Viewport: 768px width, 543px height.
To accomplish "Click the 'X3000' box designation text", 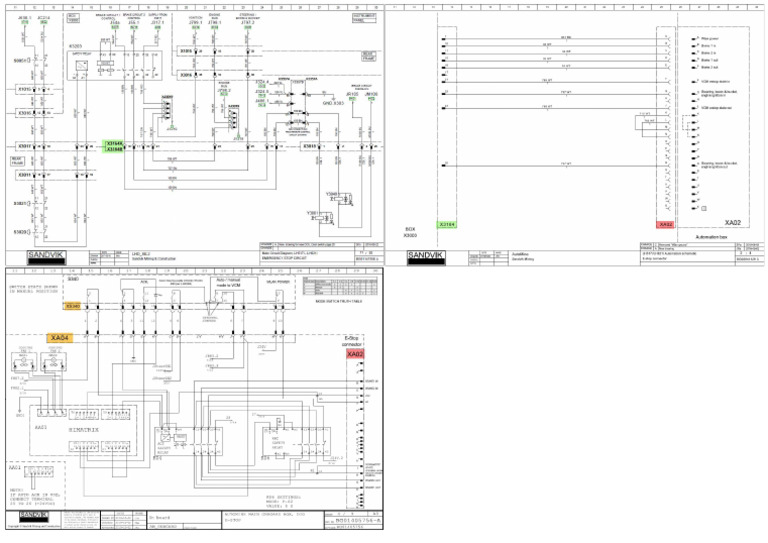I will (410, 236).
